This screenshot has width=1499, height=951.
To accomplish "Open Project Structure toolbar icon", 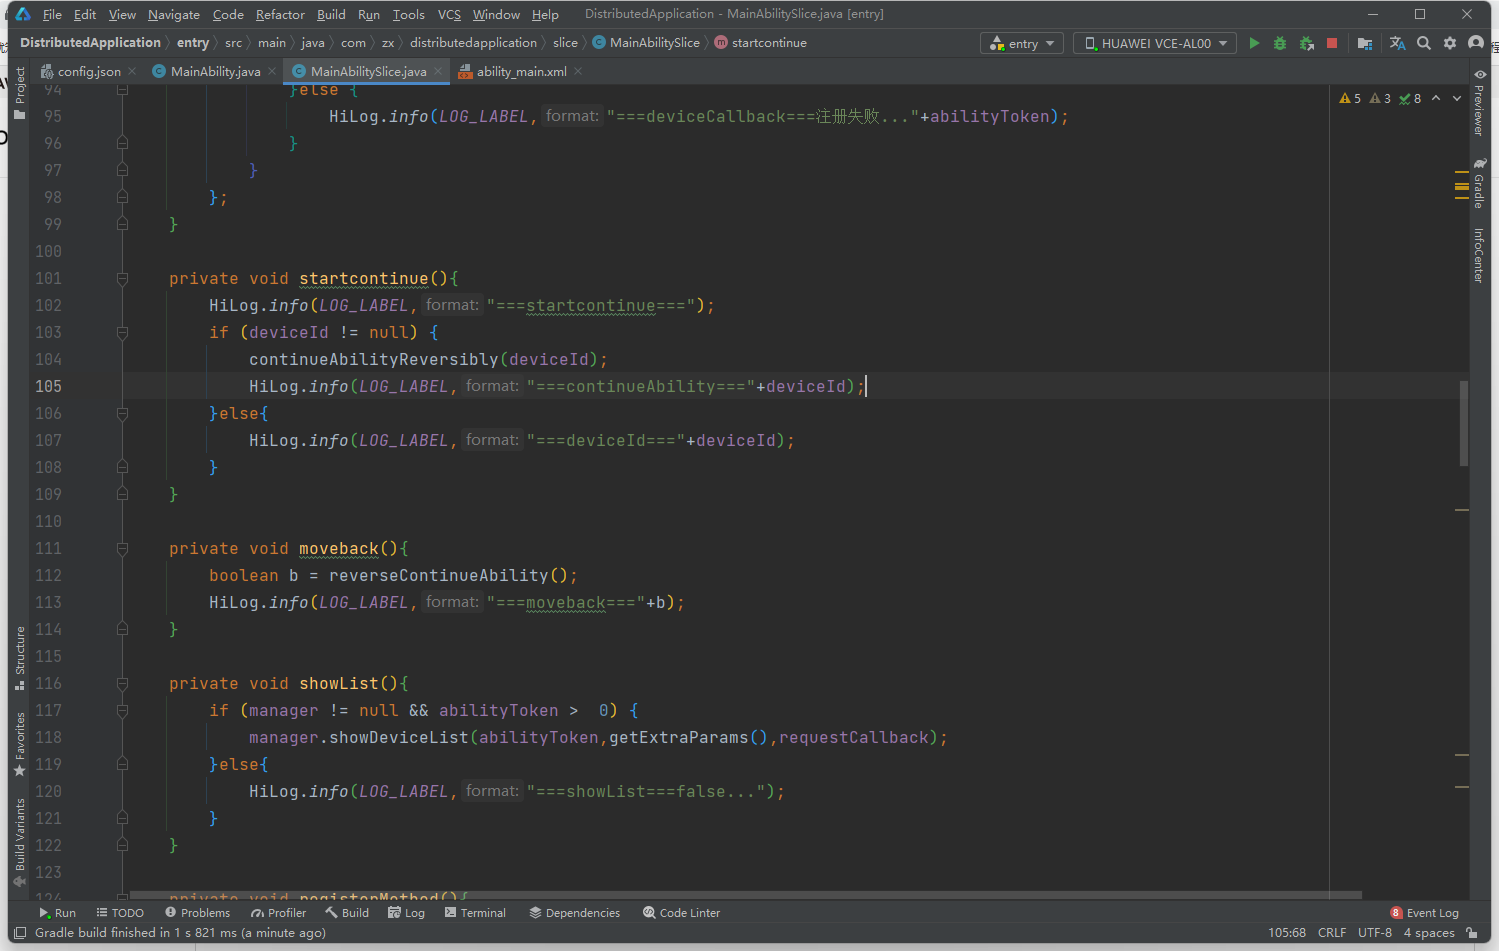I will (1365, 43).
